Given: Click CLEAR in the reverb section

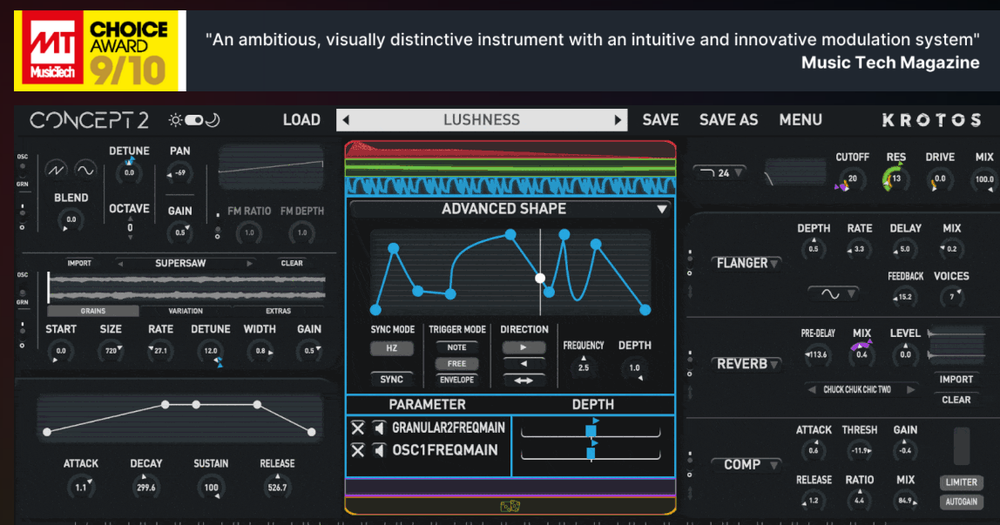Looking at the screenshot, I should click(x=956, y=400).
